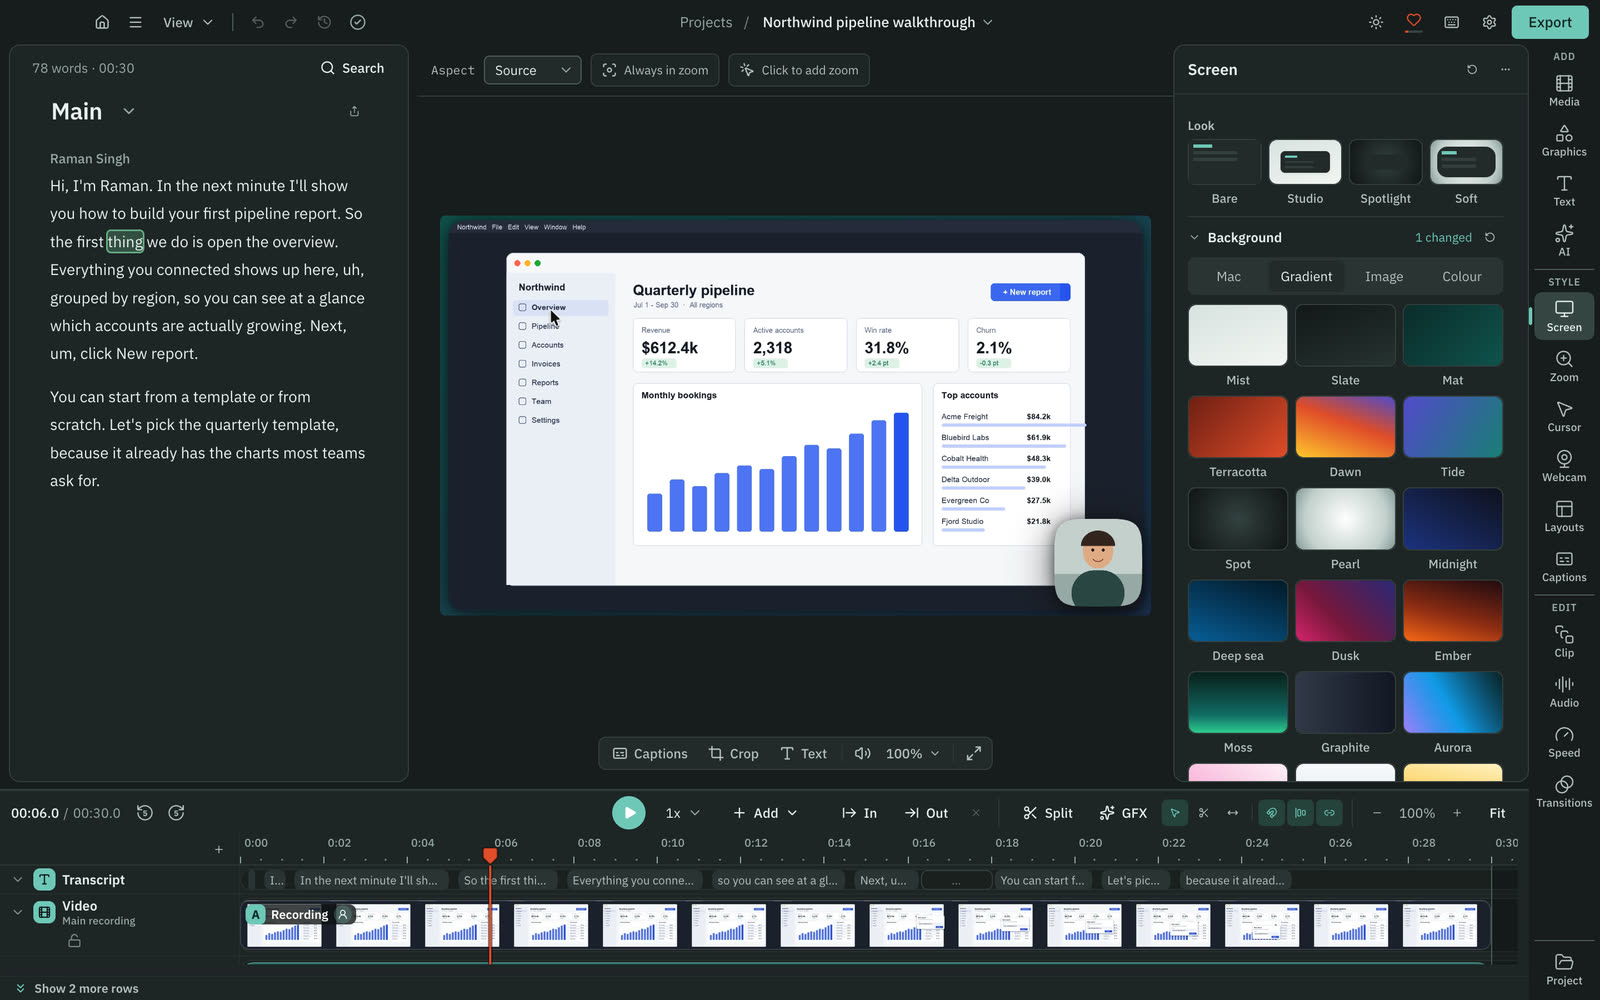Select the Gradient background tab
The height and width of the screenshot is (1000, 1600).
click(1306, 276)
